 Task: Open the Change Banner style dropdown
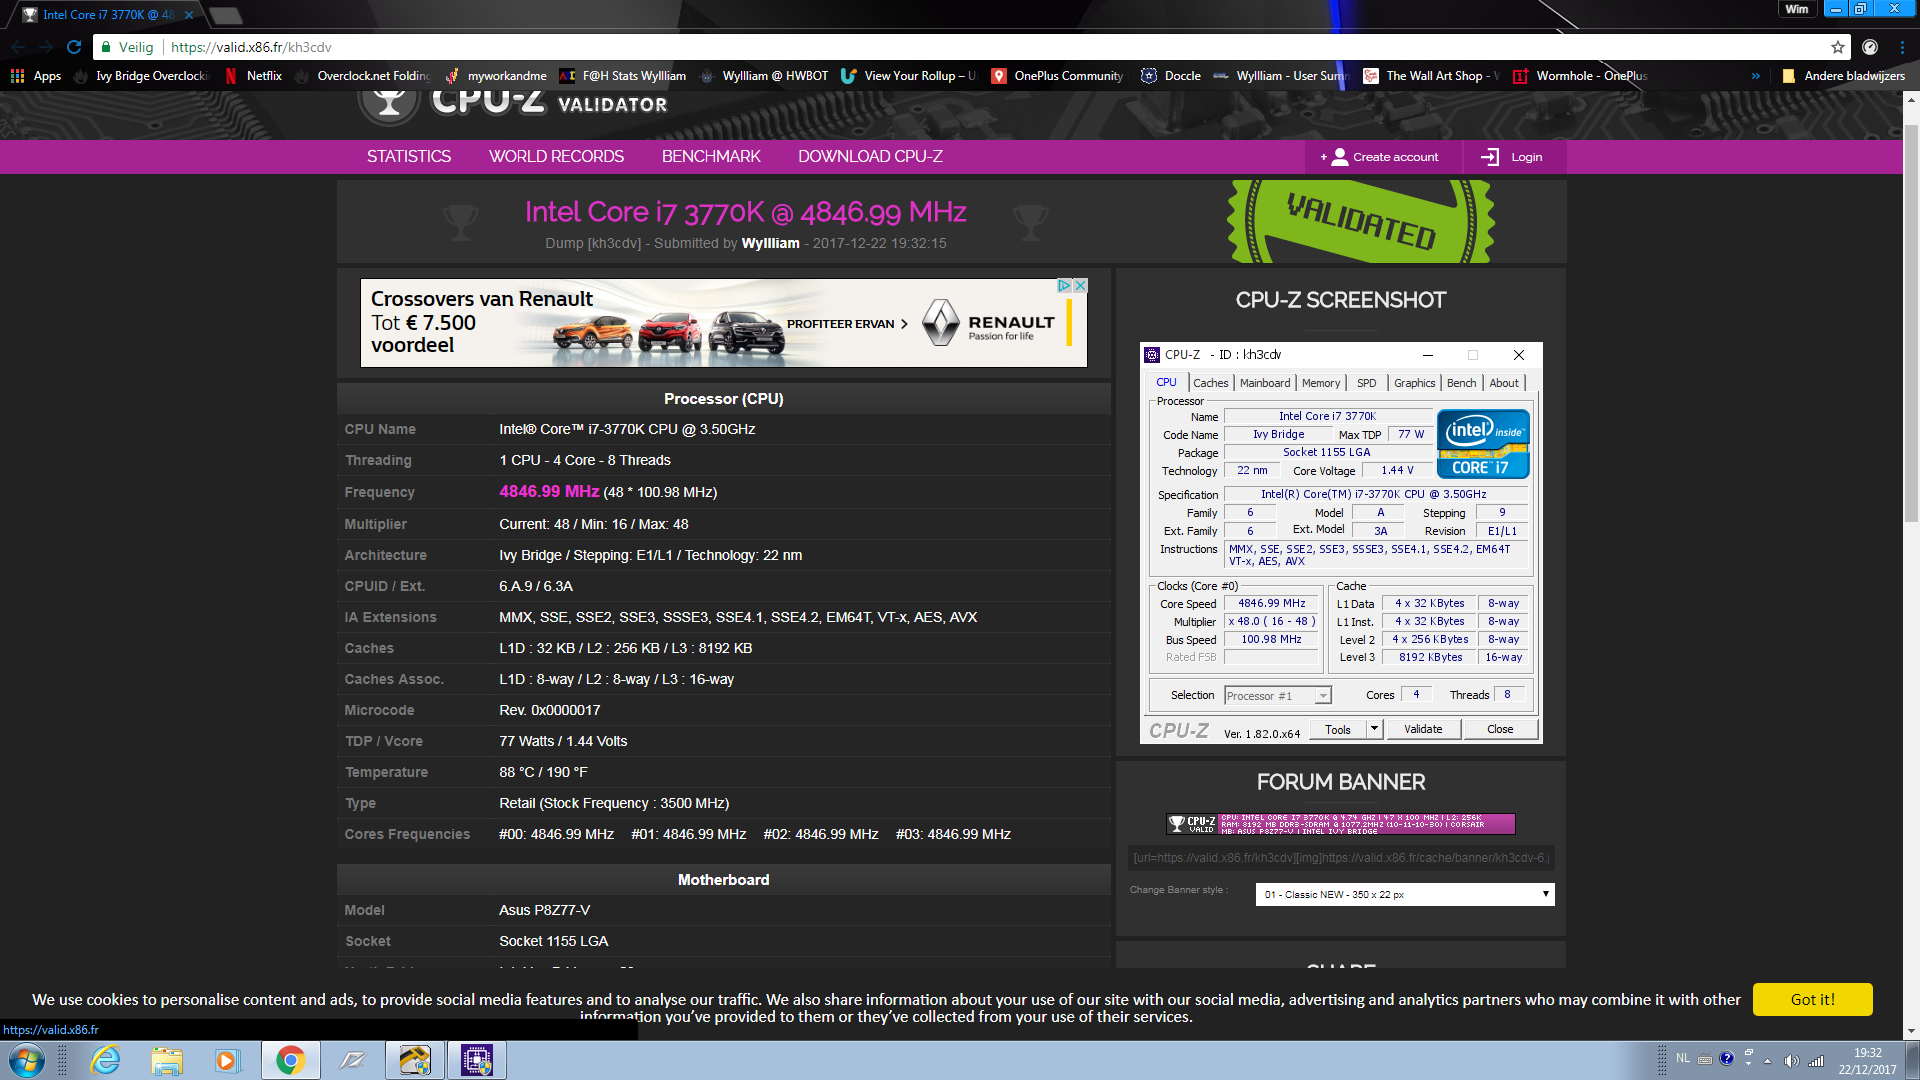1405,894
